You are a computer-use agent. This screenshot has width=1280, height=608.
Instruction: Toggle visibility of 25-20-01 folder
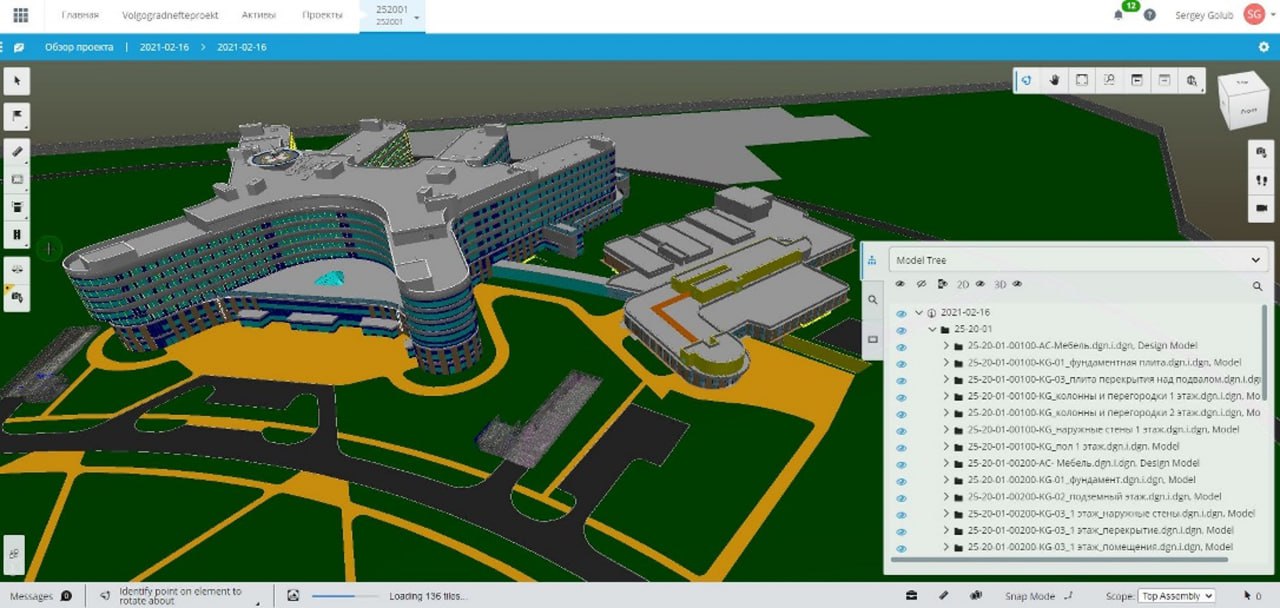coord(901,330)
